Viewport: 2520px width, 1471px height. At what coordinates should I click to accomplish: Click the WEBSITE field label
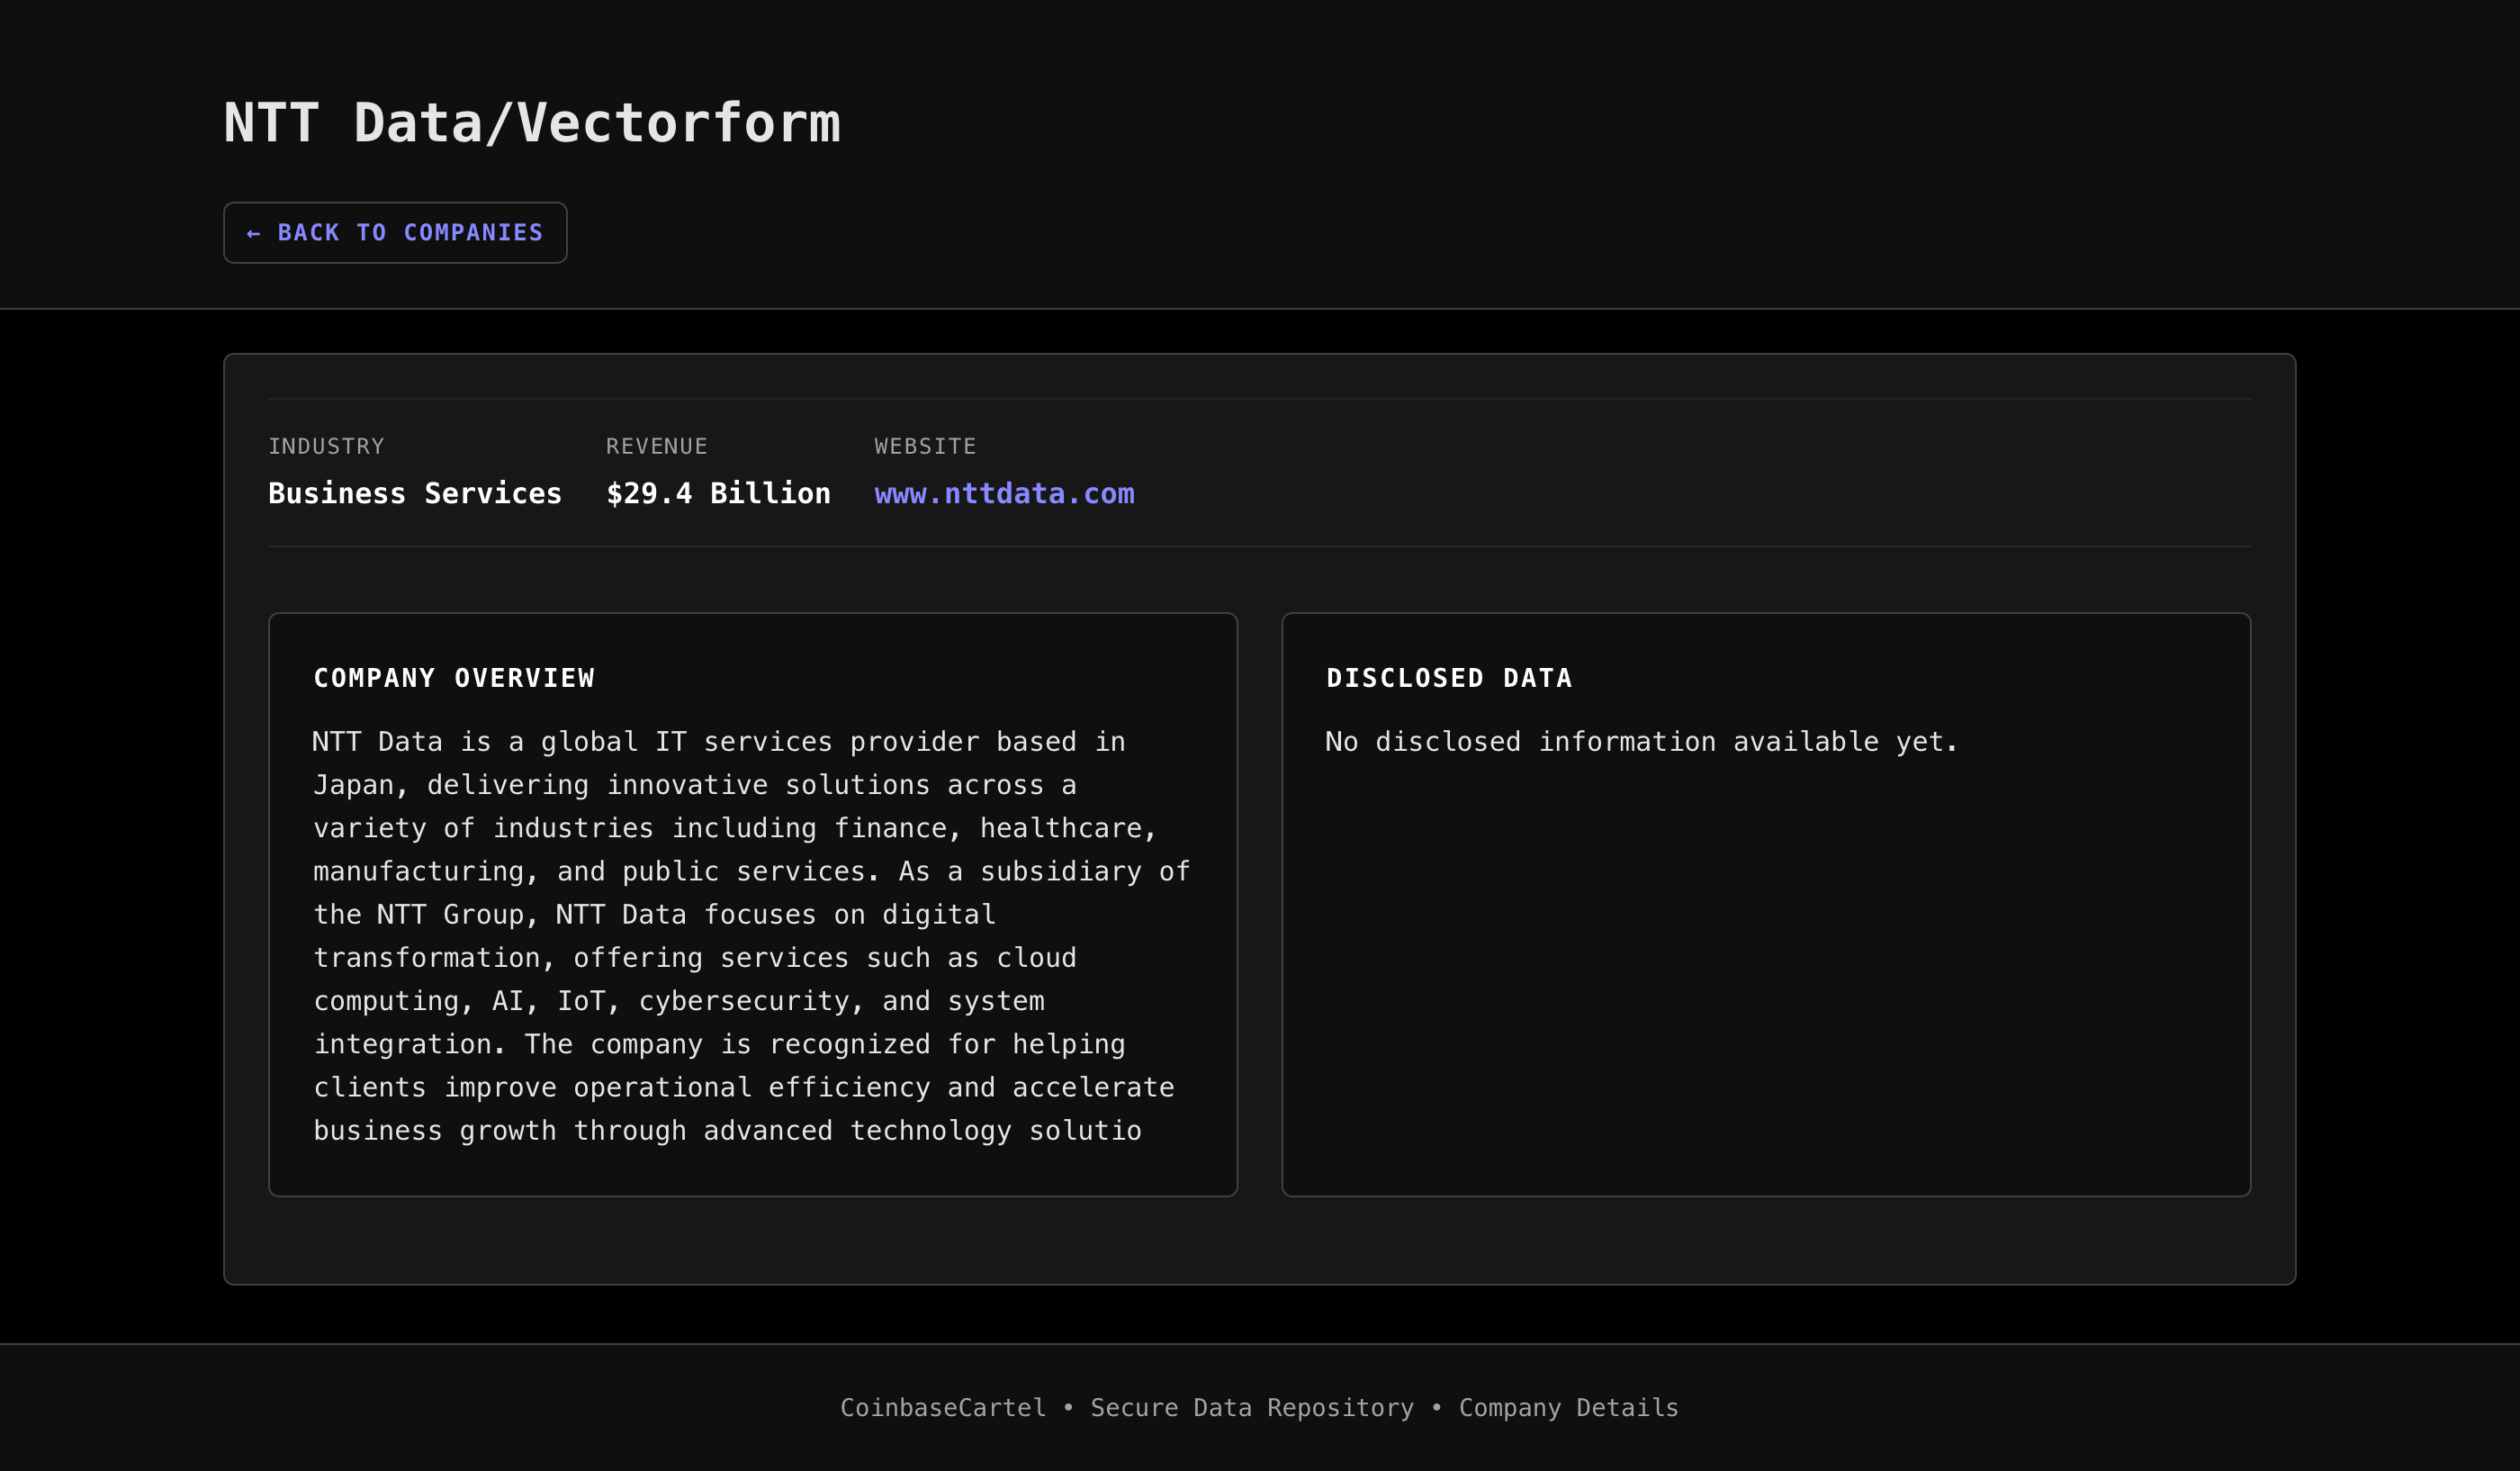925,447
